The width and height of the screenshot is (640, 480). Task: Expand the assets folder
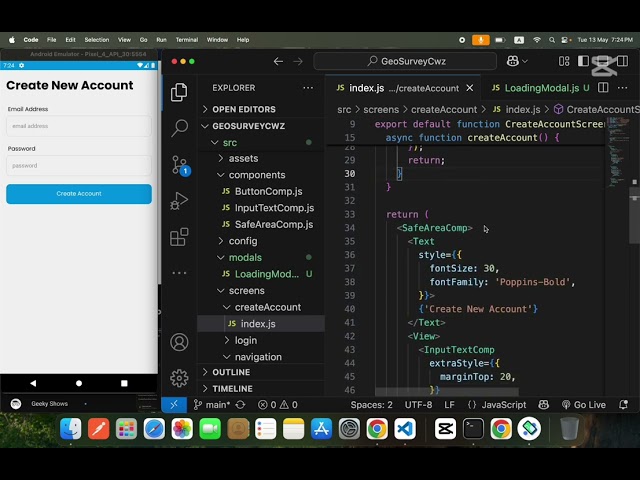coord(261,158)
